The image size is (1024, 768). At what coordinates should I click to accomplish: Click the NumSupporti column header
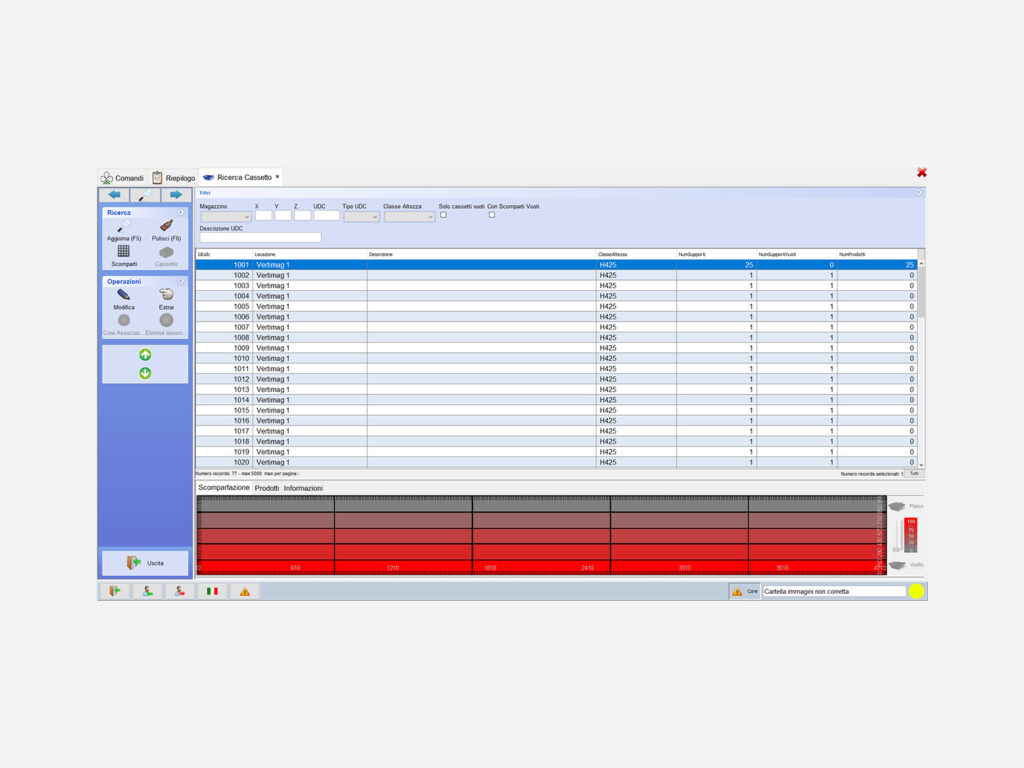click(x=716, y=254)
